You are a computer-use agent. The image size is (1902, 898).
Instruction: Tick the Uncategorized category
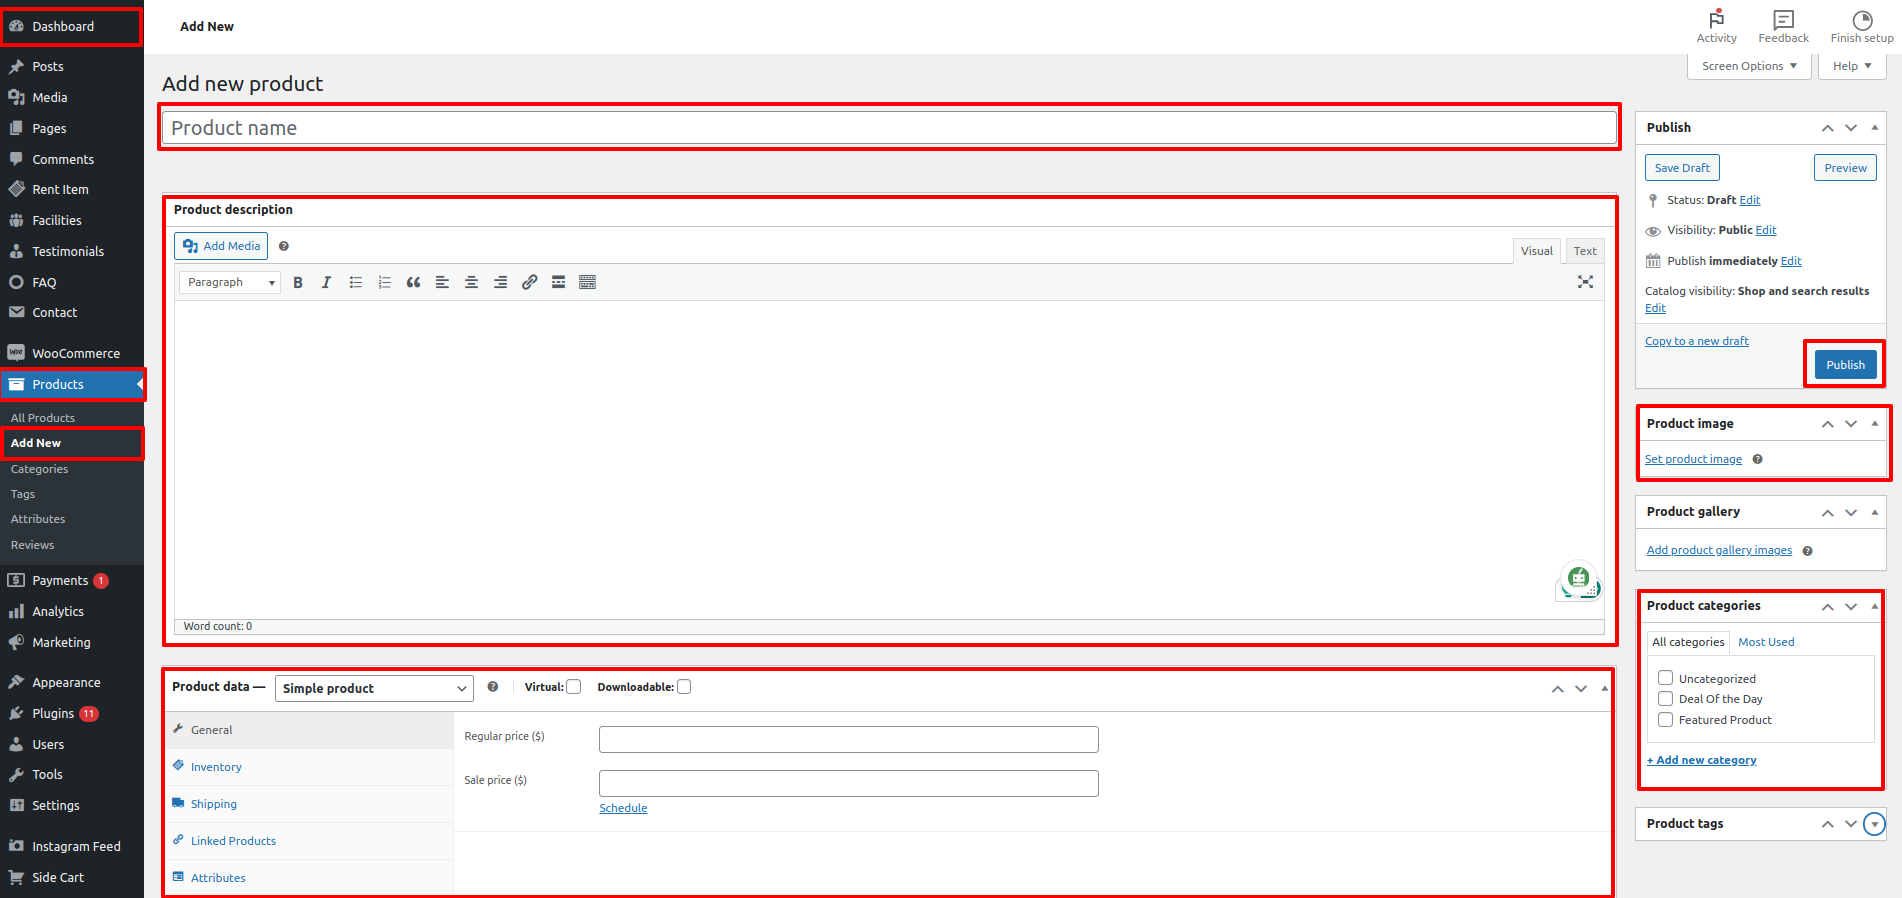coord(1665,678)
